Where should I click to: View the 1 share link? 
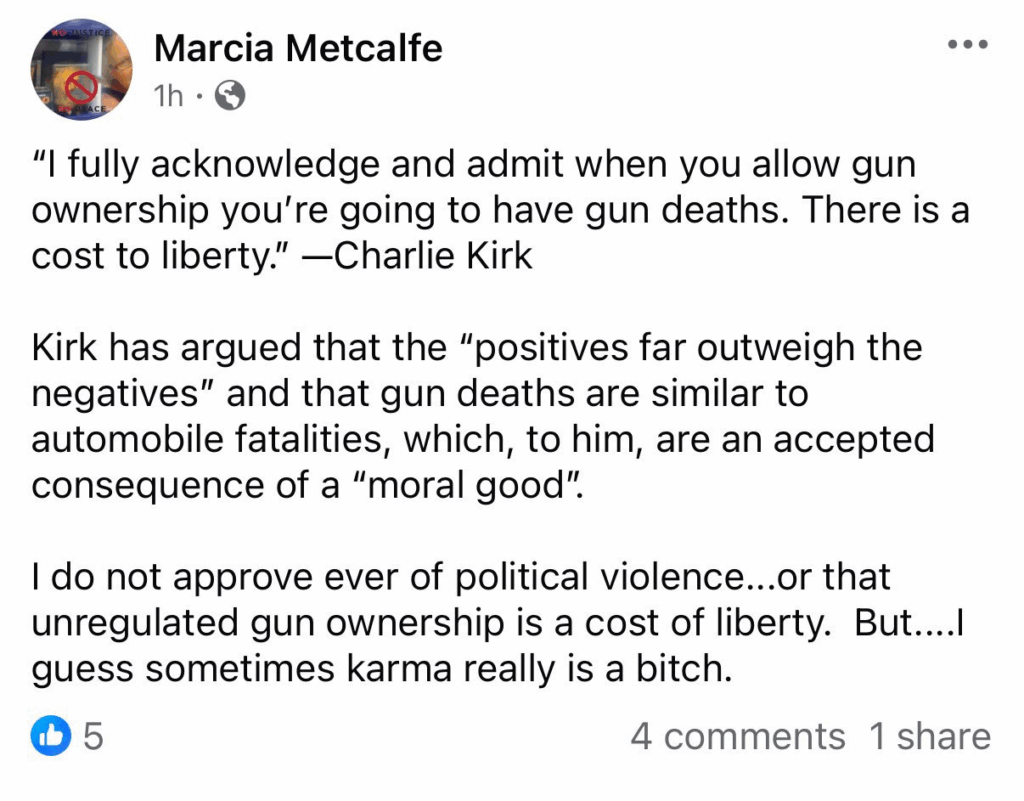click(x=930, y=737)
